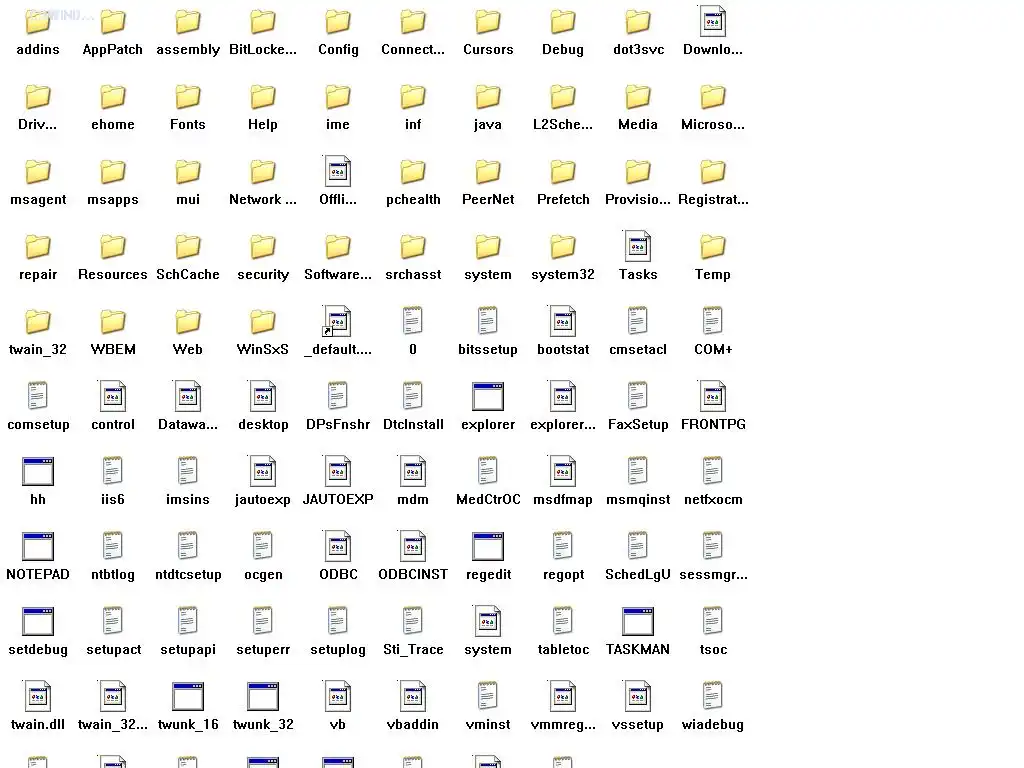
Task: Click the twunk_16 program icon
Action: pyautogui.click(x=188, y=697)
